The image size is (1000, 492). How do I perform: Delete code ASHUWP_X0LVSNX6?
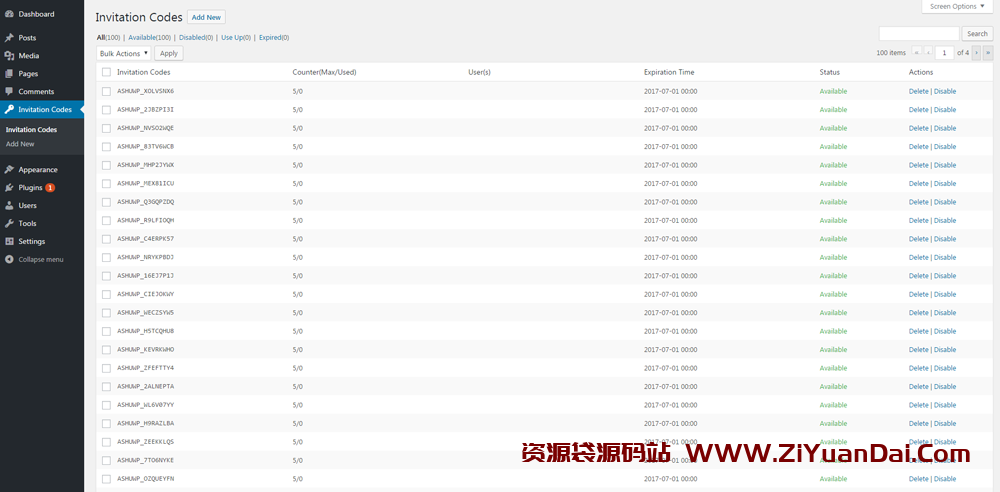(x=918, y=91)
